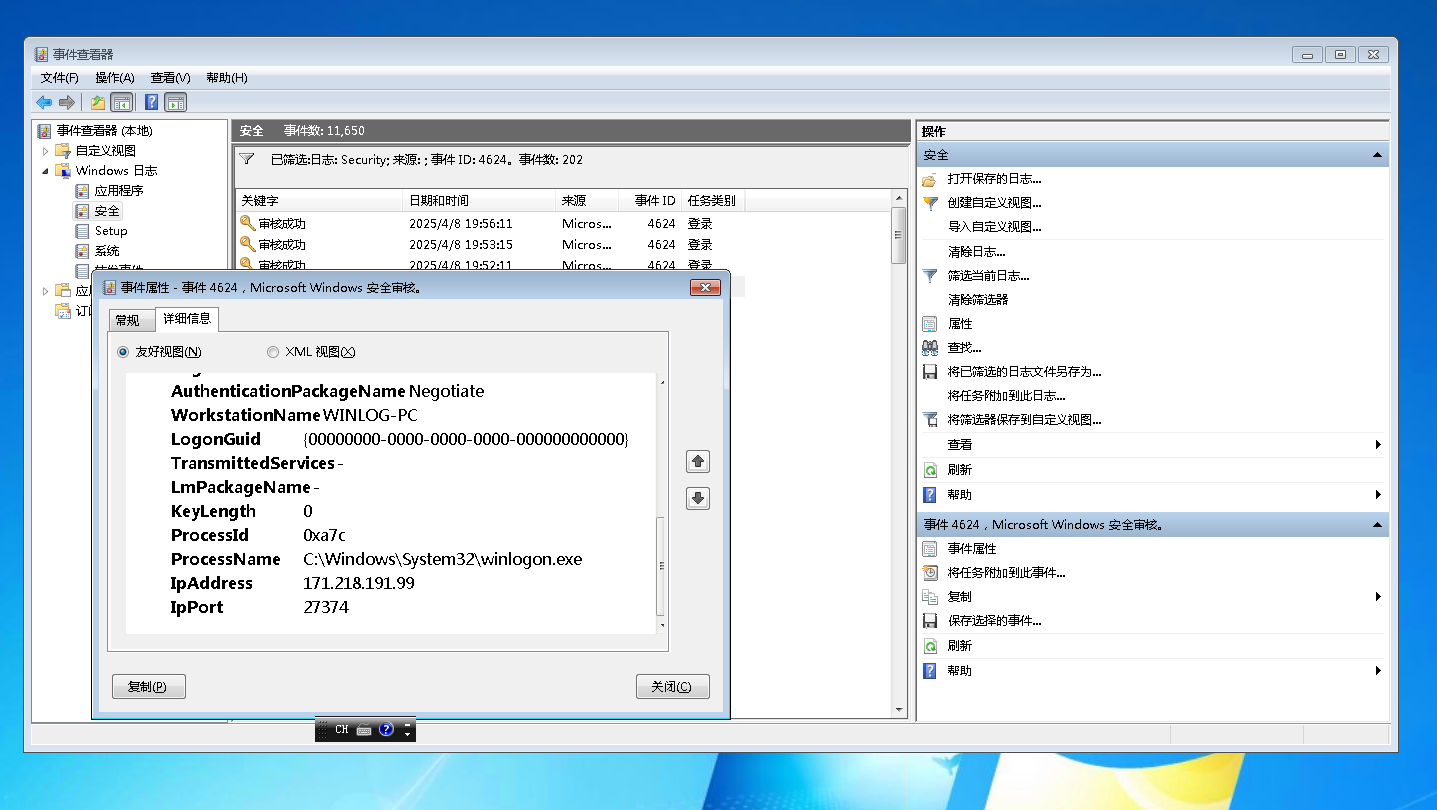The image size is (1437, 810).
Task: Click the event details vertical scrollbar
Action: (x=660, y=566)
